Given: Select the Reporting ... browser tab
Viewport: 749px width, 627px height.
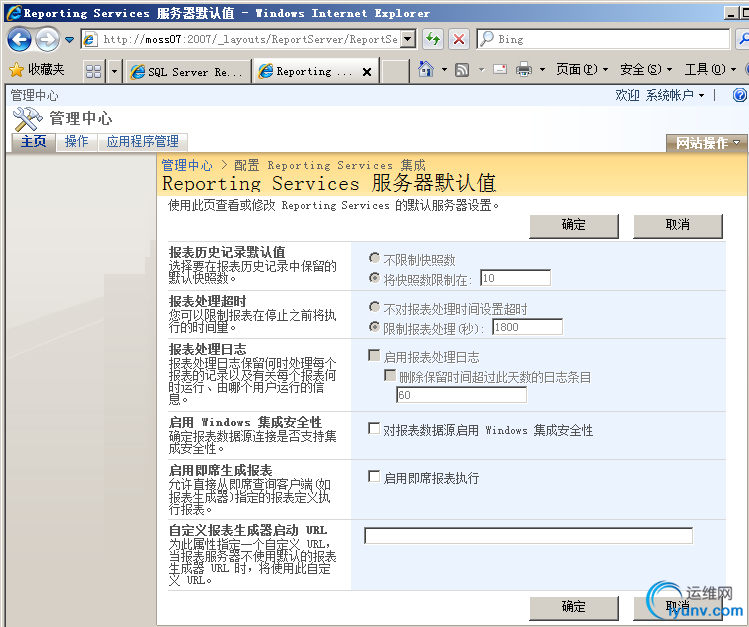Looking at the screenshot, I should 306,72.
